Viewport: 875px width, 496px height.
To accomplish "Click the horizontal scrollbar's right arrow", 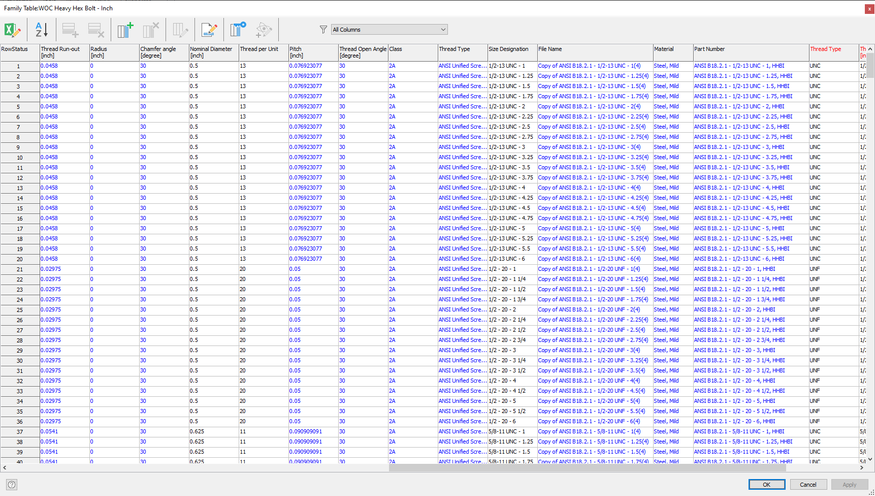I will (864, 468).
